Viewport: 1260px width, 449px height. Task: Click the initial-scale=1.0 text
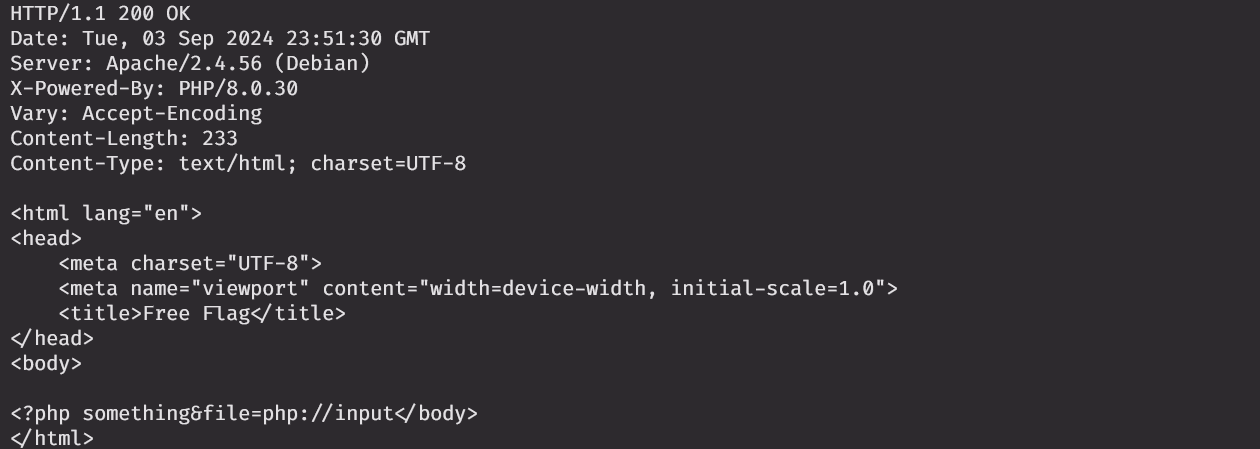[x=773, y=289]
